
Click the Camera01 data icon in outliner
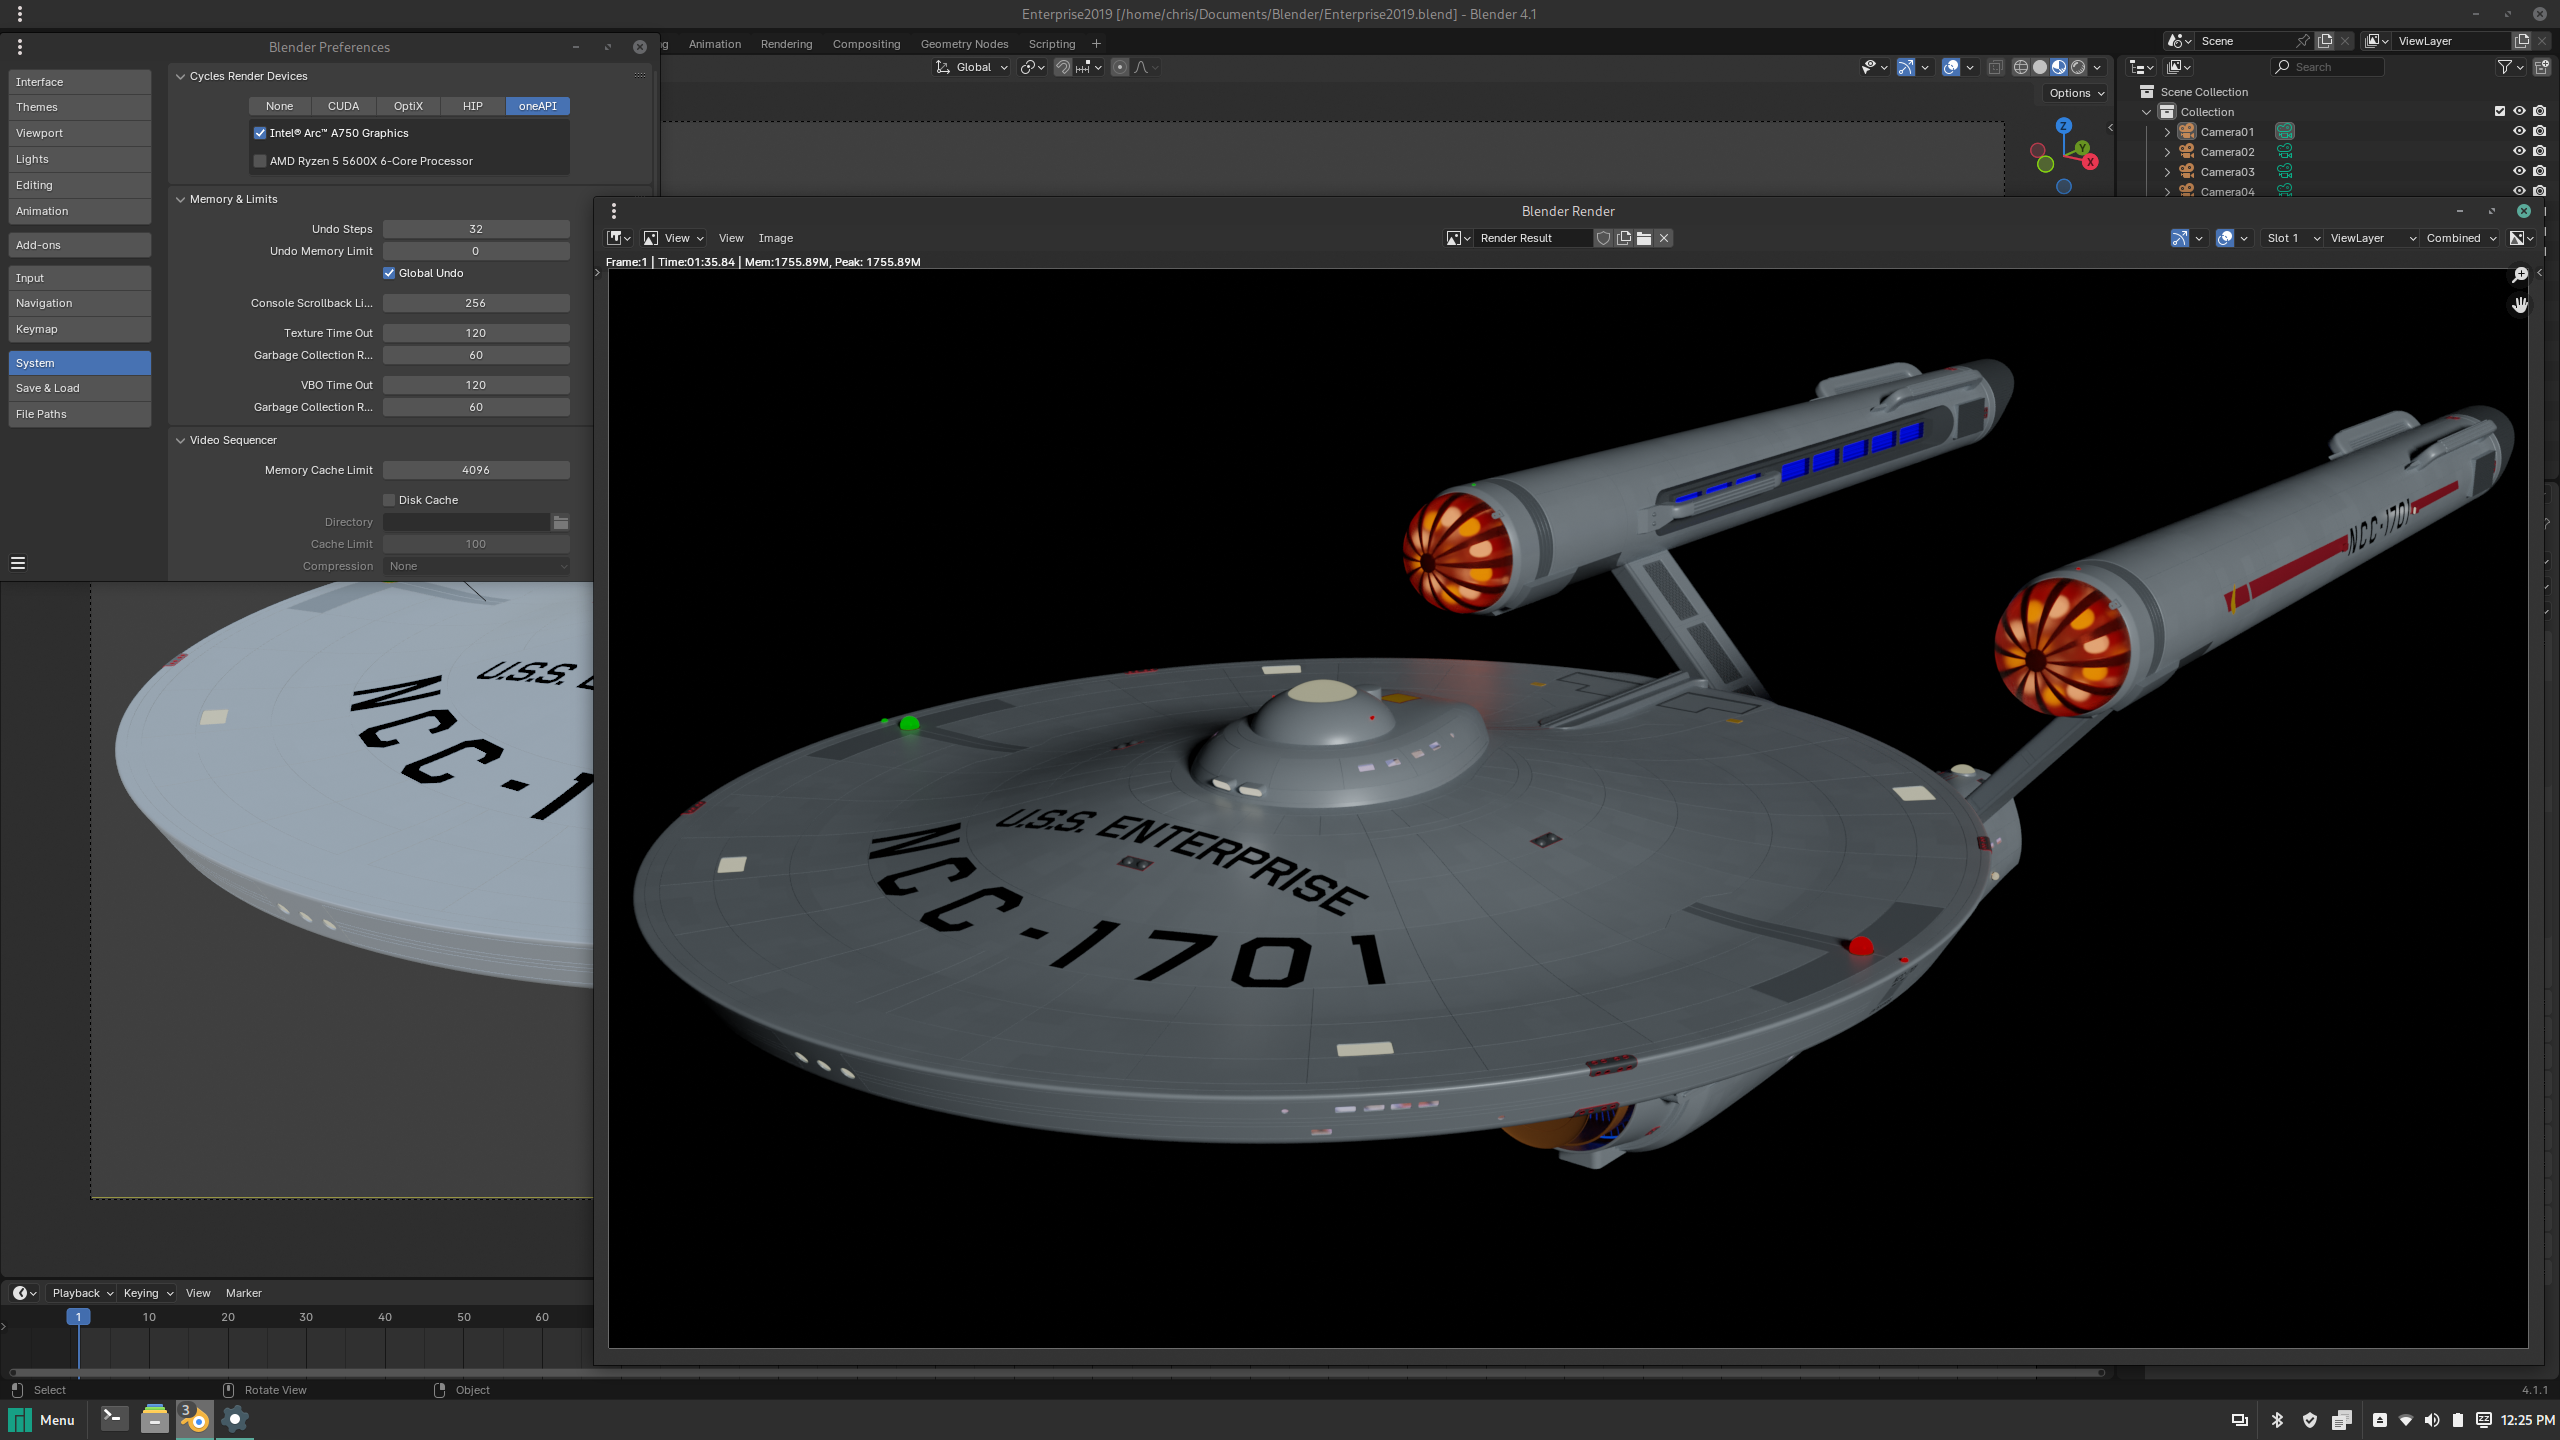click(x=2284, y=131)
